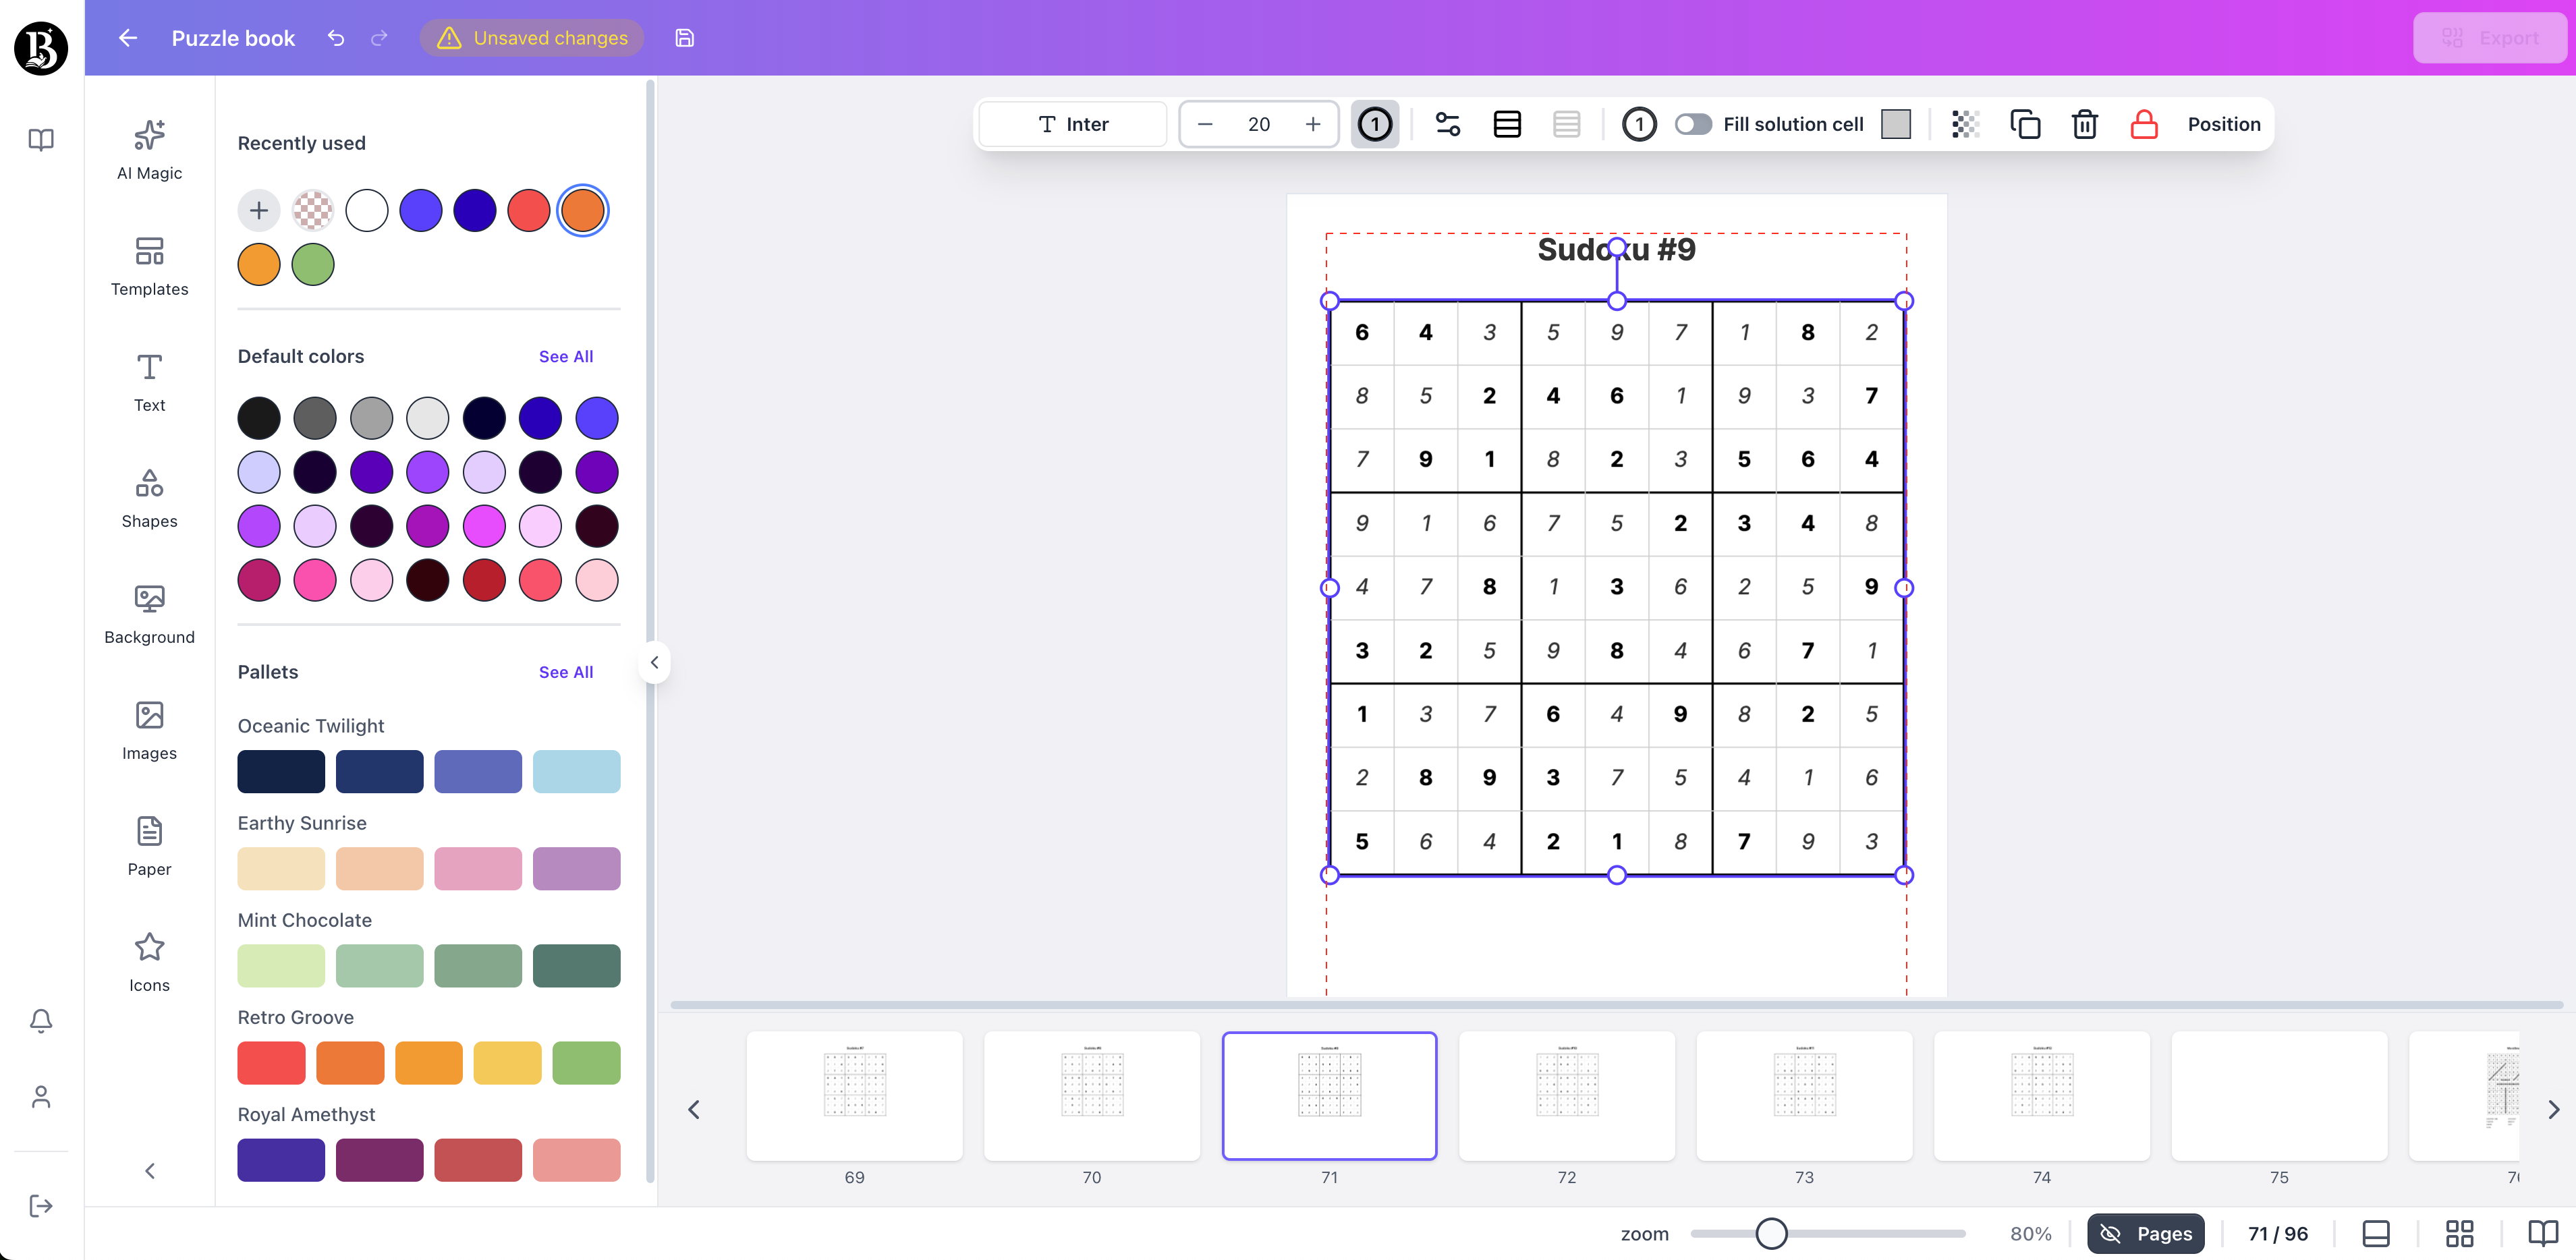Open the AI Magic panel
Image resolution: width=2576 pixels, height=1260 pixels.
point(148,148)
